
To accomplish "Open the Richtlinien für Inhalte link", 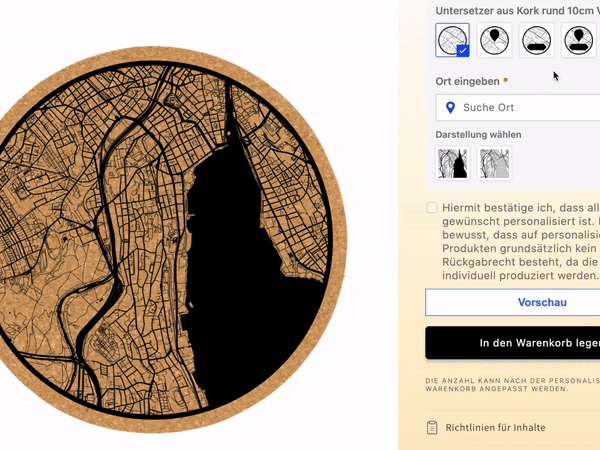I will pyautogui.click(x=495, y=427).
